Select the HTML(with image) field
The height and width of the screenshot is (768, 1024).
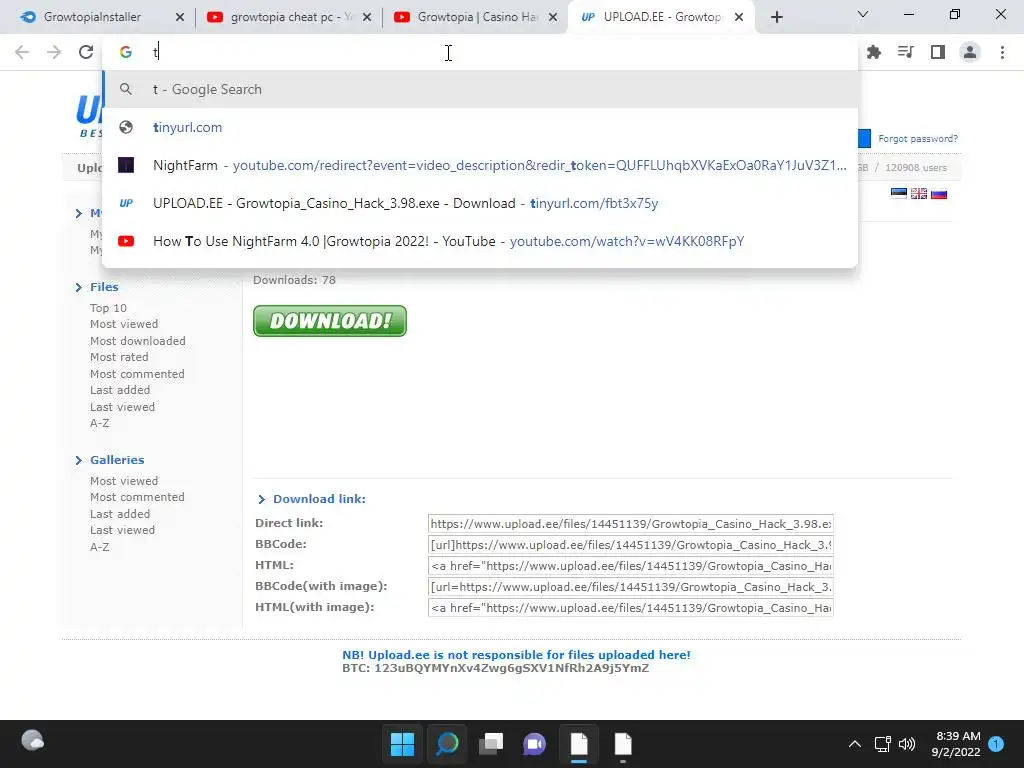tap(631, 607)
